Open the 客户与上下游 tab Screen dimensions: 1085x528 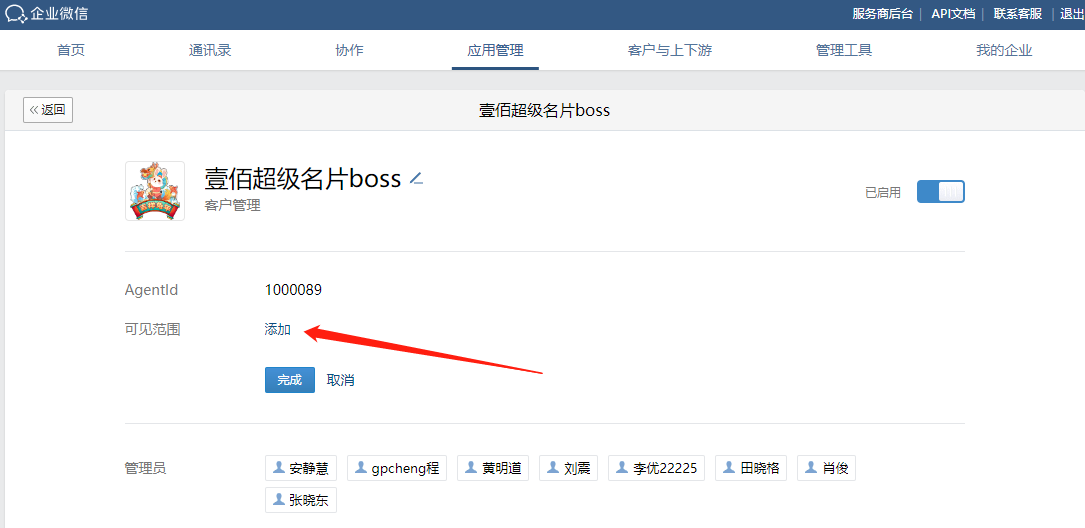[x=670, y=51]
